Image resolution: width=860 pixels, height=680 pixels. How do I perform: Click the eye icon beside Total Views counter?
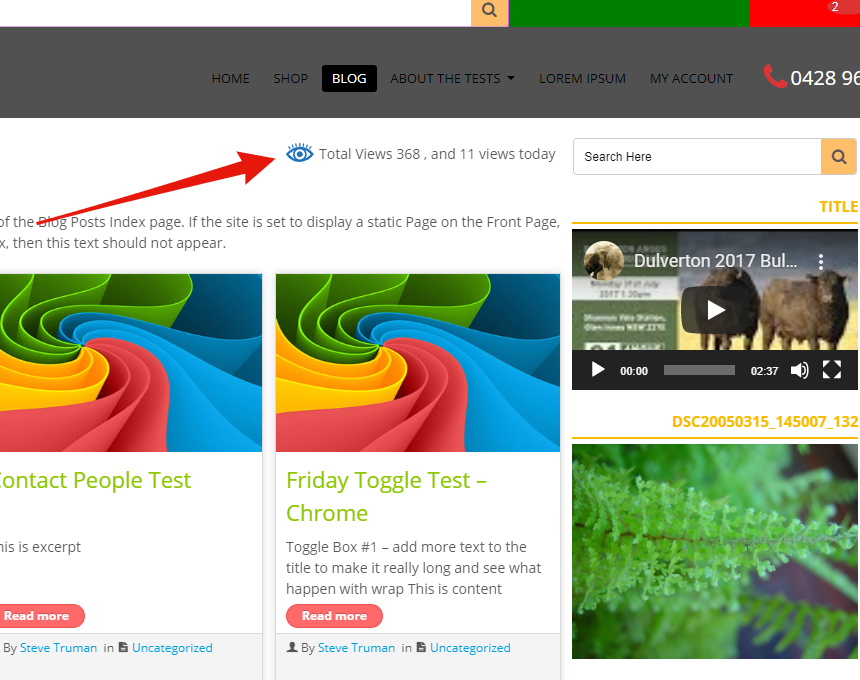[x=299, y=153]
